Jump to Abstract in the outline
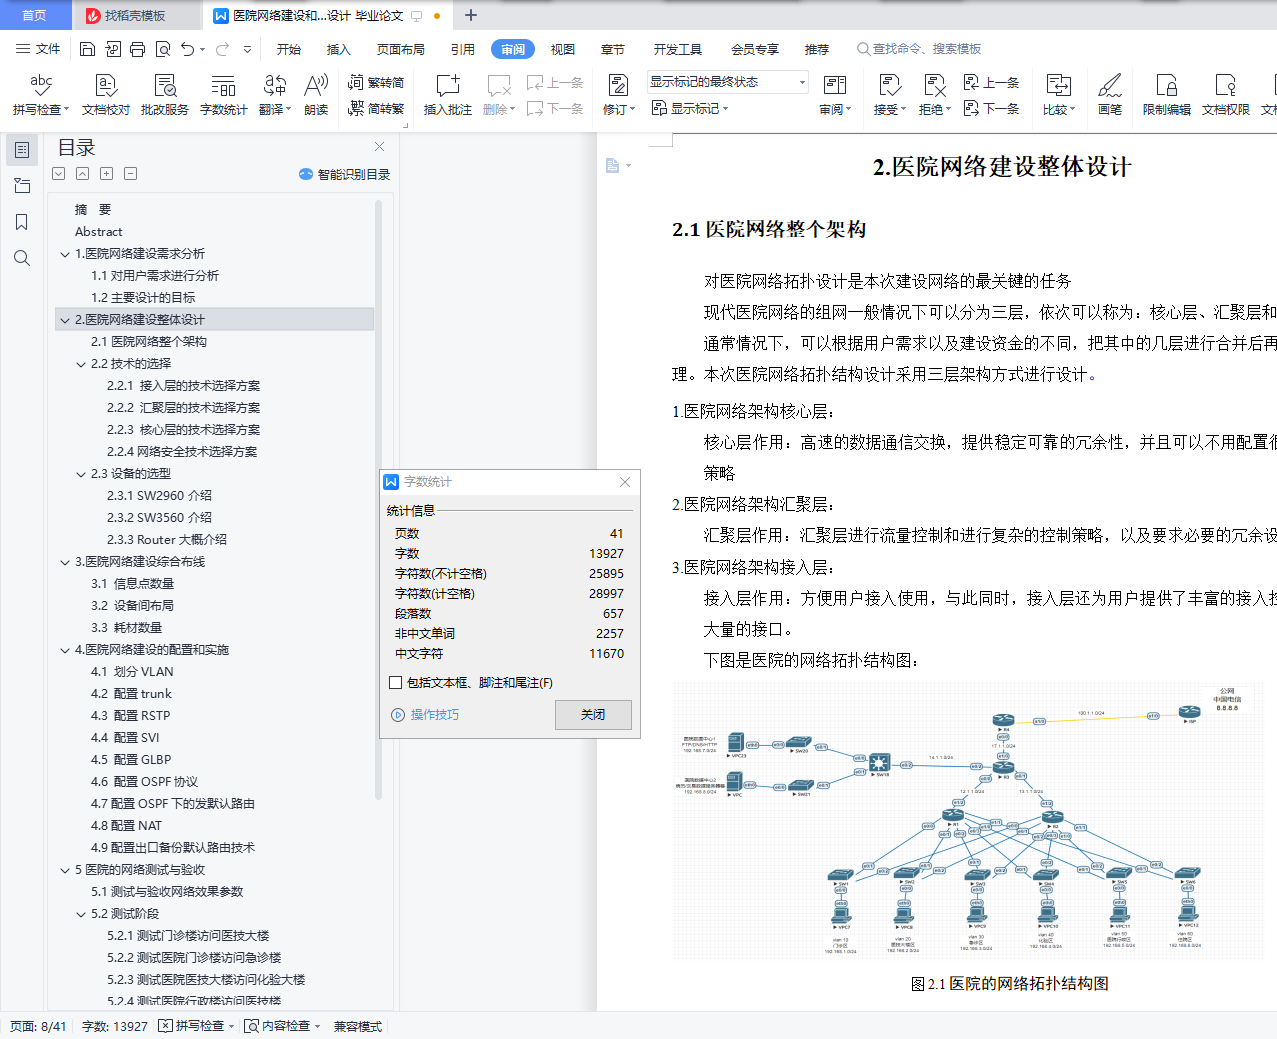The image size is (1277, 1039). coord(98,232)
